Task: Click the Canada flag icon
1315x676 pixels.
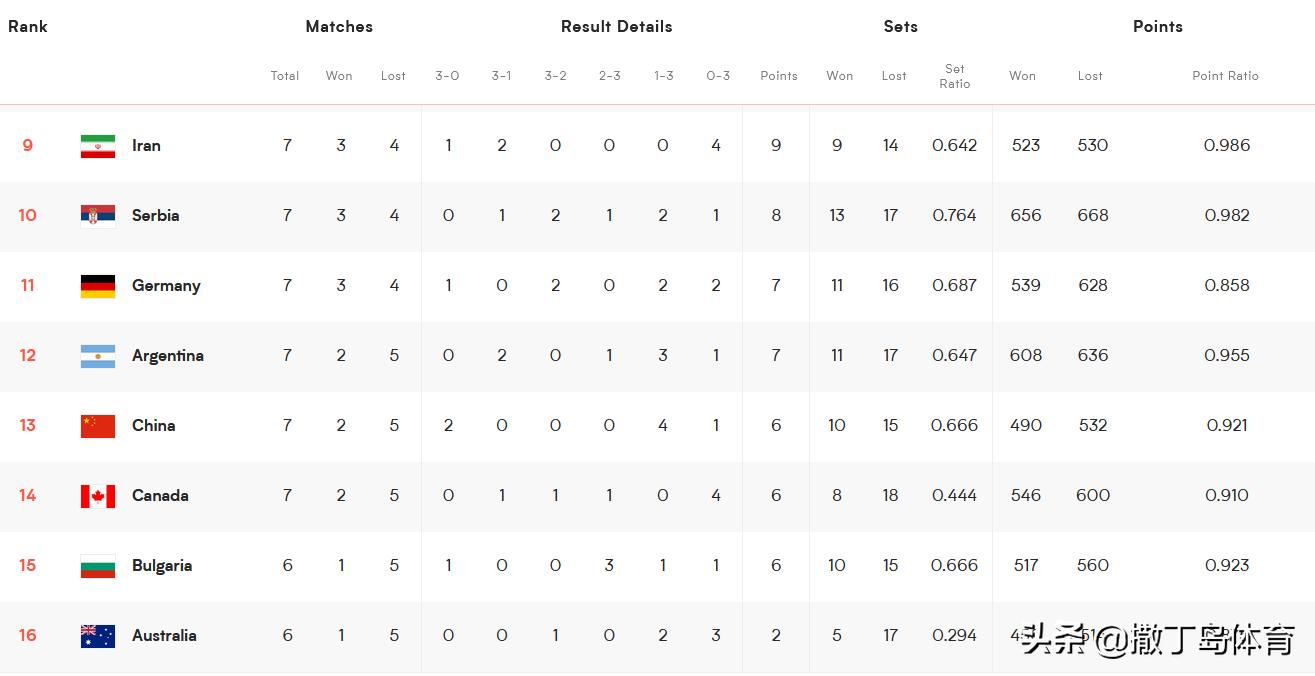Action: pos(98,496)
